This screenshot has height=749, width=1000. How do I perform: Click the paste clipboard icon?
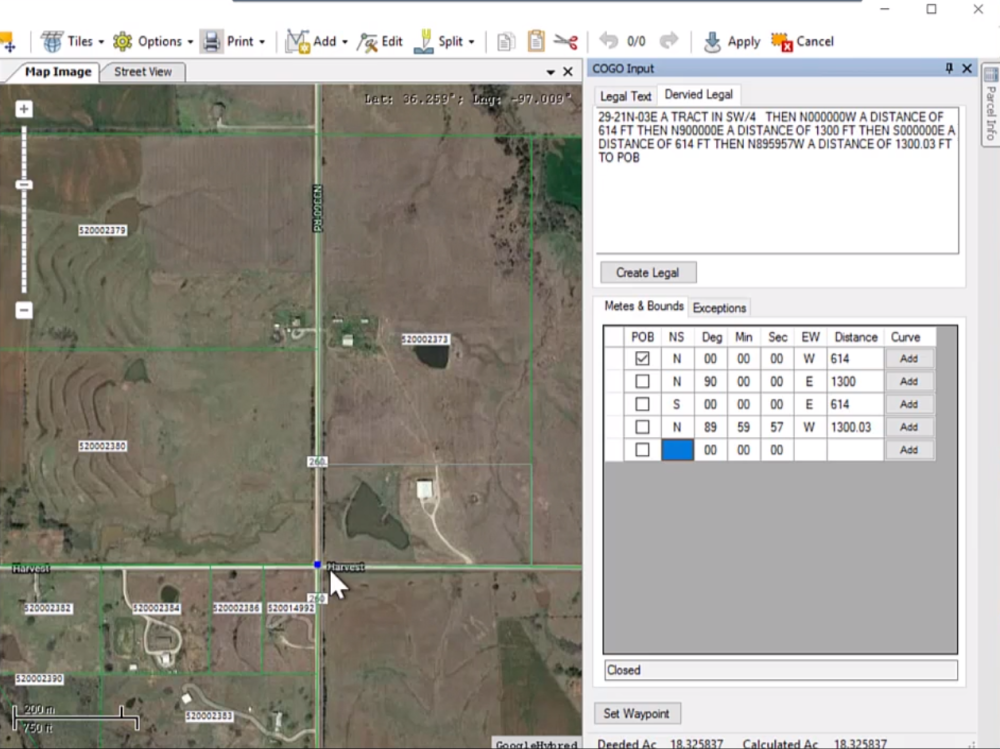(x=535, y=41)
